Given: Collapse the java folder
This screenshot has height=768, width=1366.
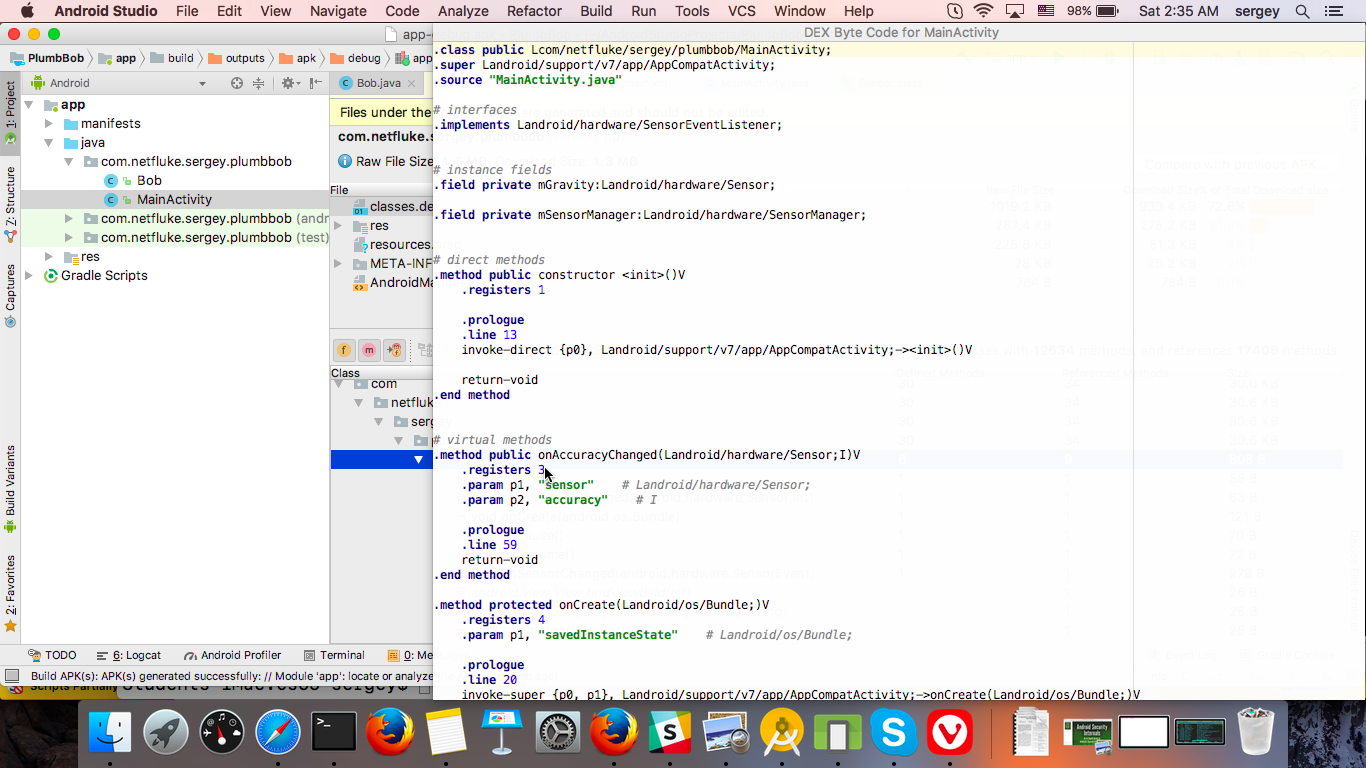Looking at the screenshot, I should click(49, 143).
